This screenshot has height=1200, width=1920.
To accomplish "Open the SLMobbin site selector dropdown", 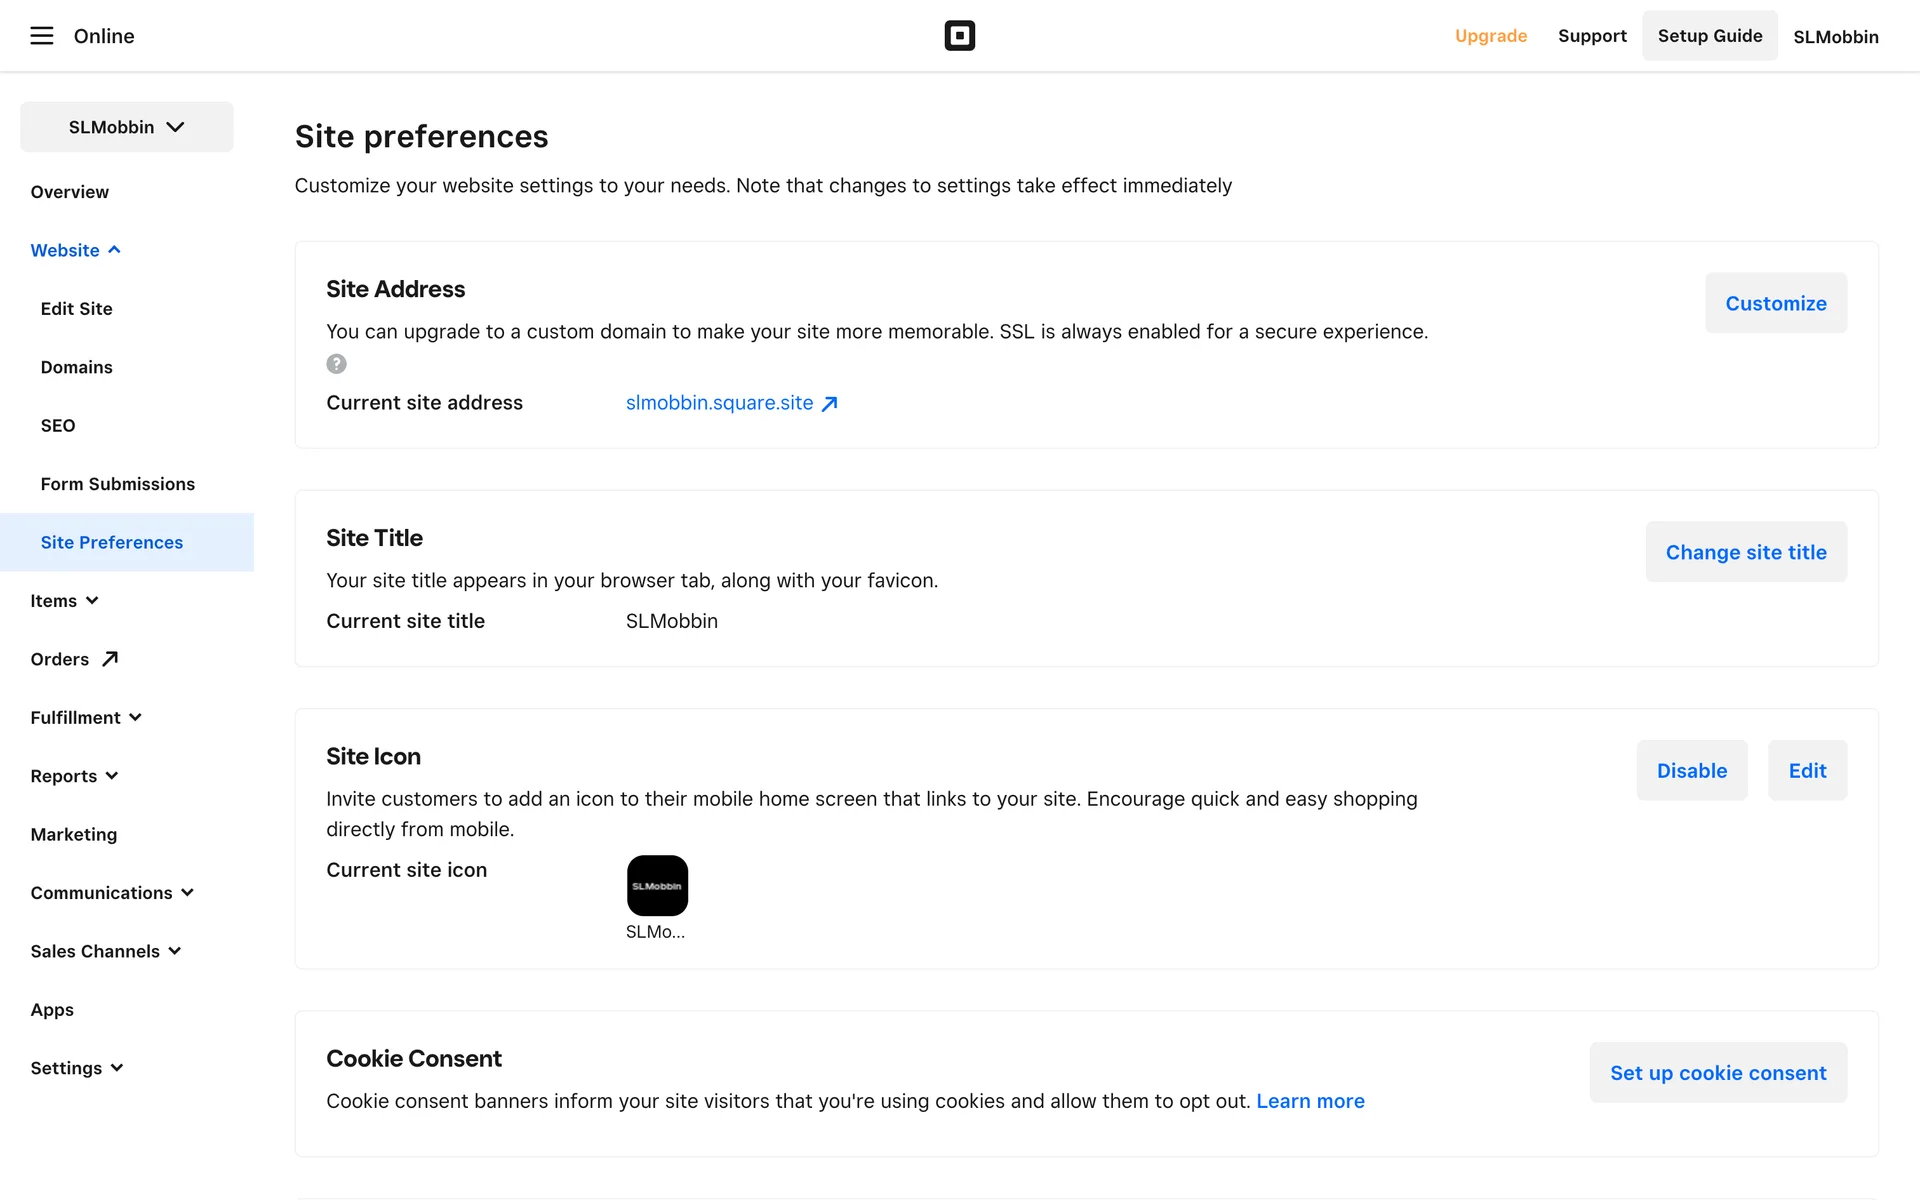I will 127,127.
